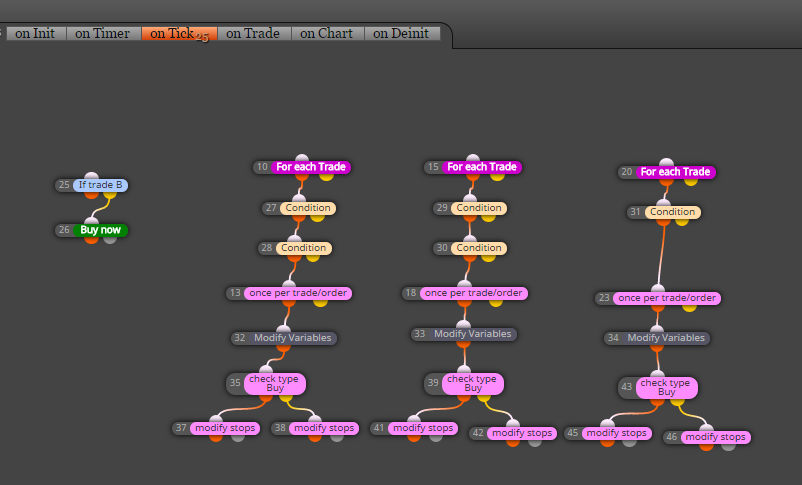The height and width of the screenshot is (485, 802).
Task: Click the yellow output of If trade B
Action: (110, 194)
